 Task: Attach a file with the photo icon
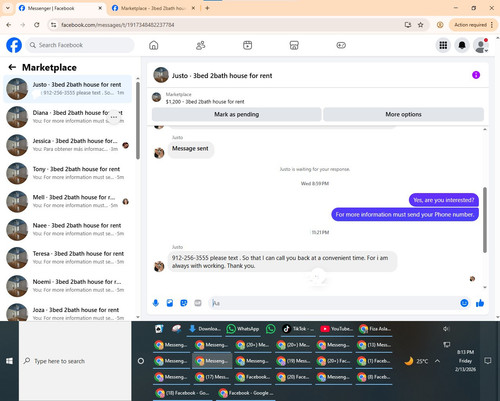(170, 303)
